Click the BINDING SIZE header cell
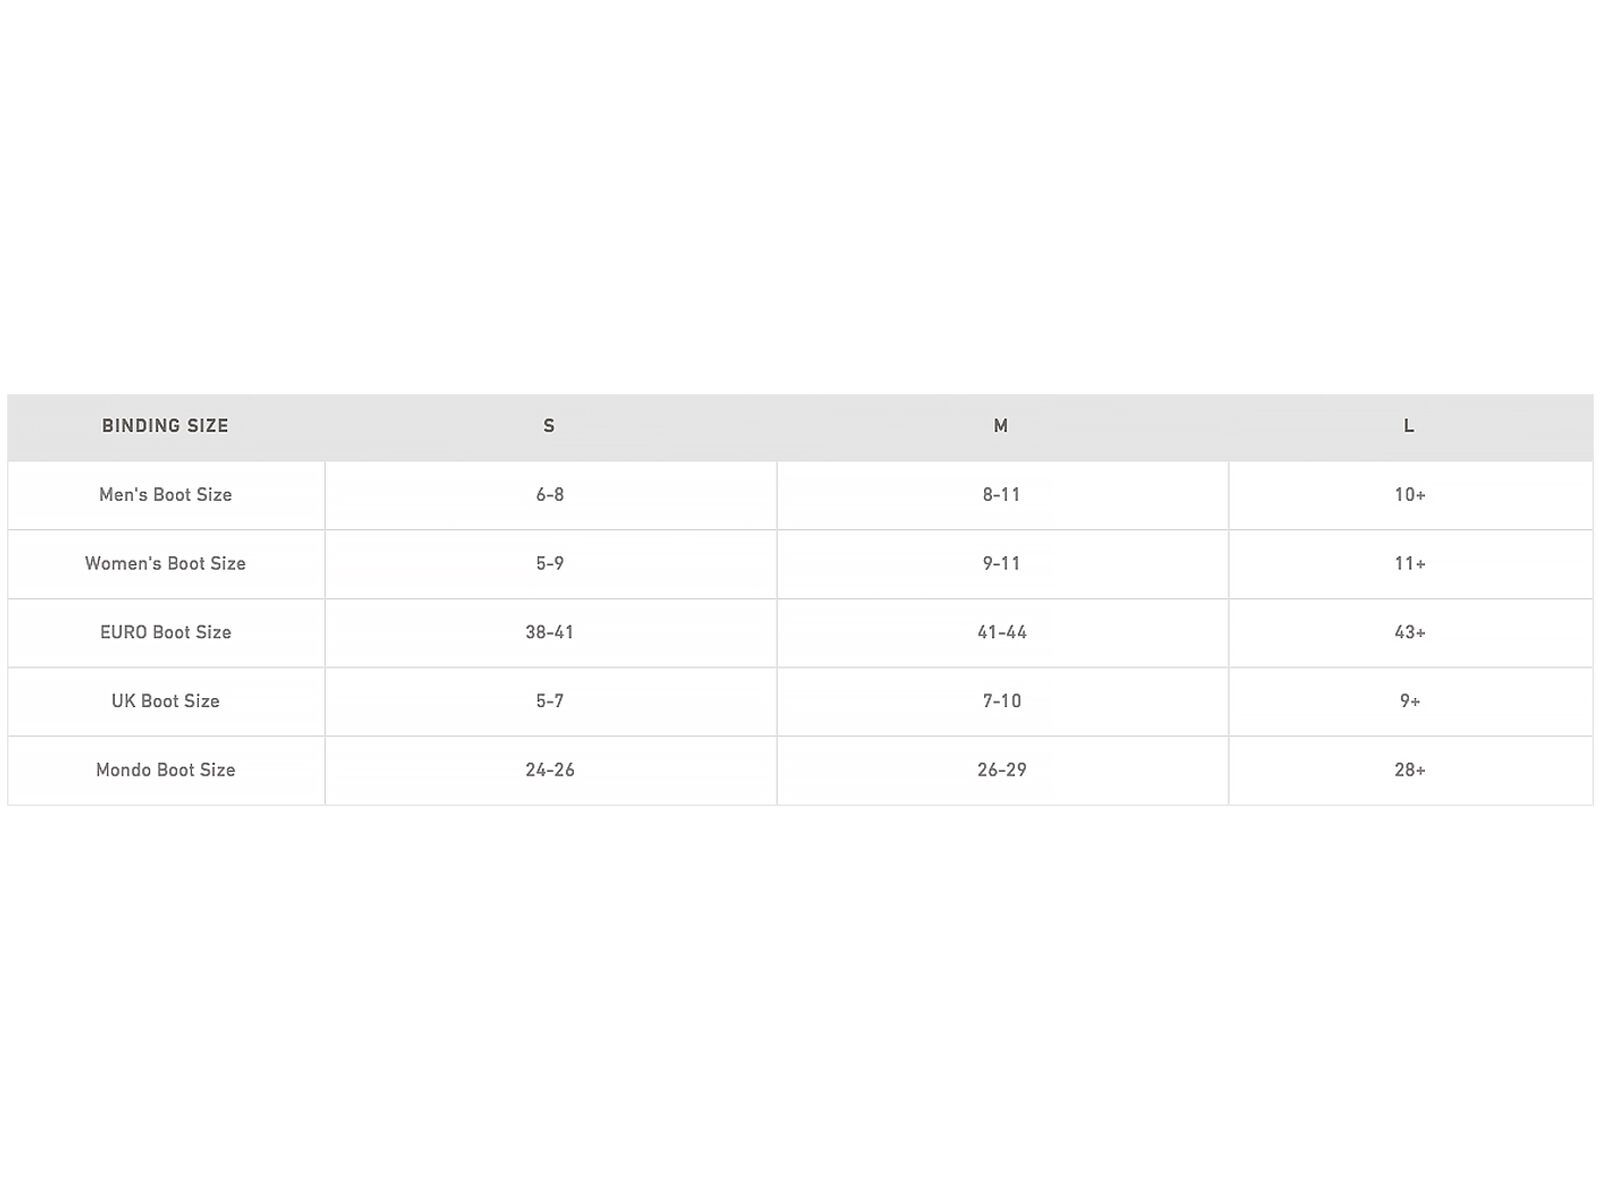The width and height of the screenshot is (1600, 1200). [x=165, y=426]
